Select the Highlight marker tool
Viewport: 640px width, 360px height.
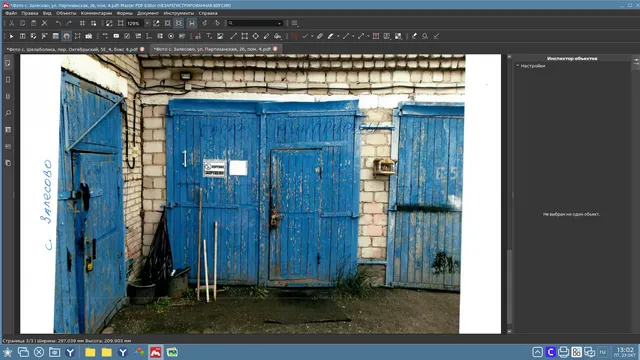pyautogui.click(x=331, y=36)
